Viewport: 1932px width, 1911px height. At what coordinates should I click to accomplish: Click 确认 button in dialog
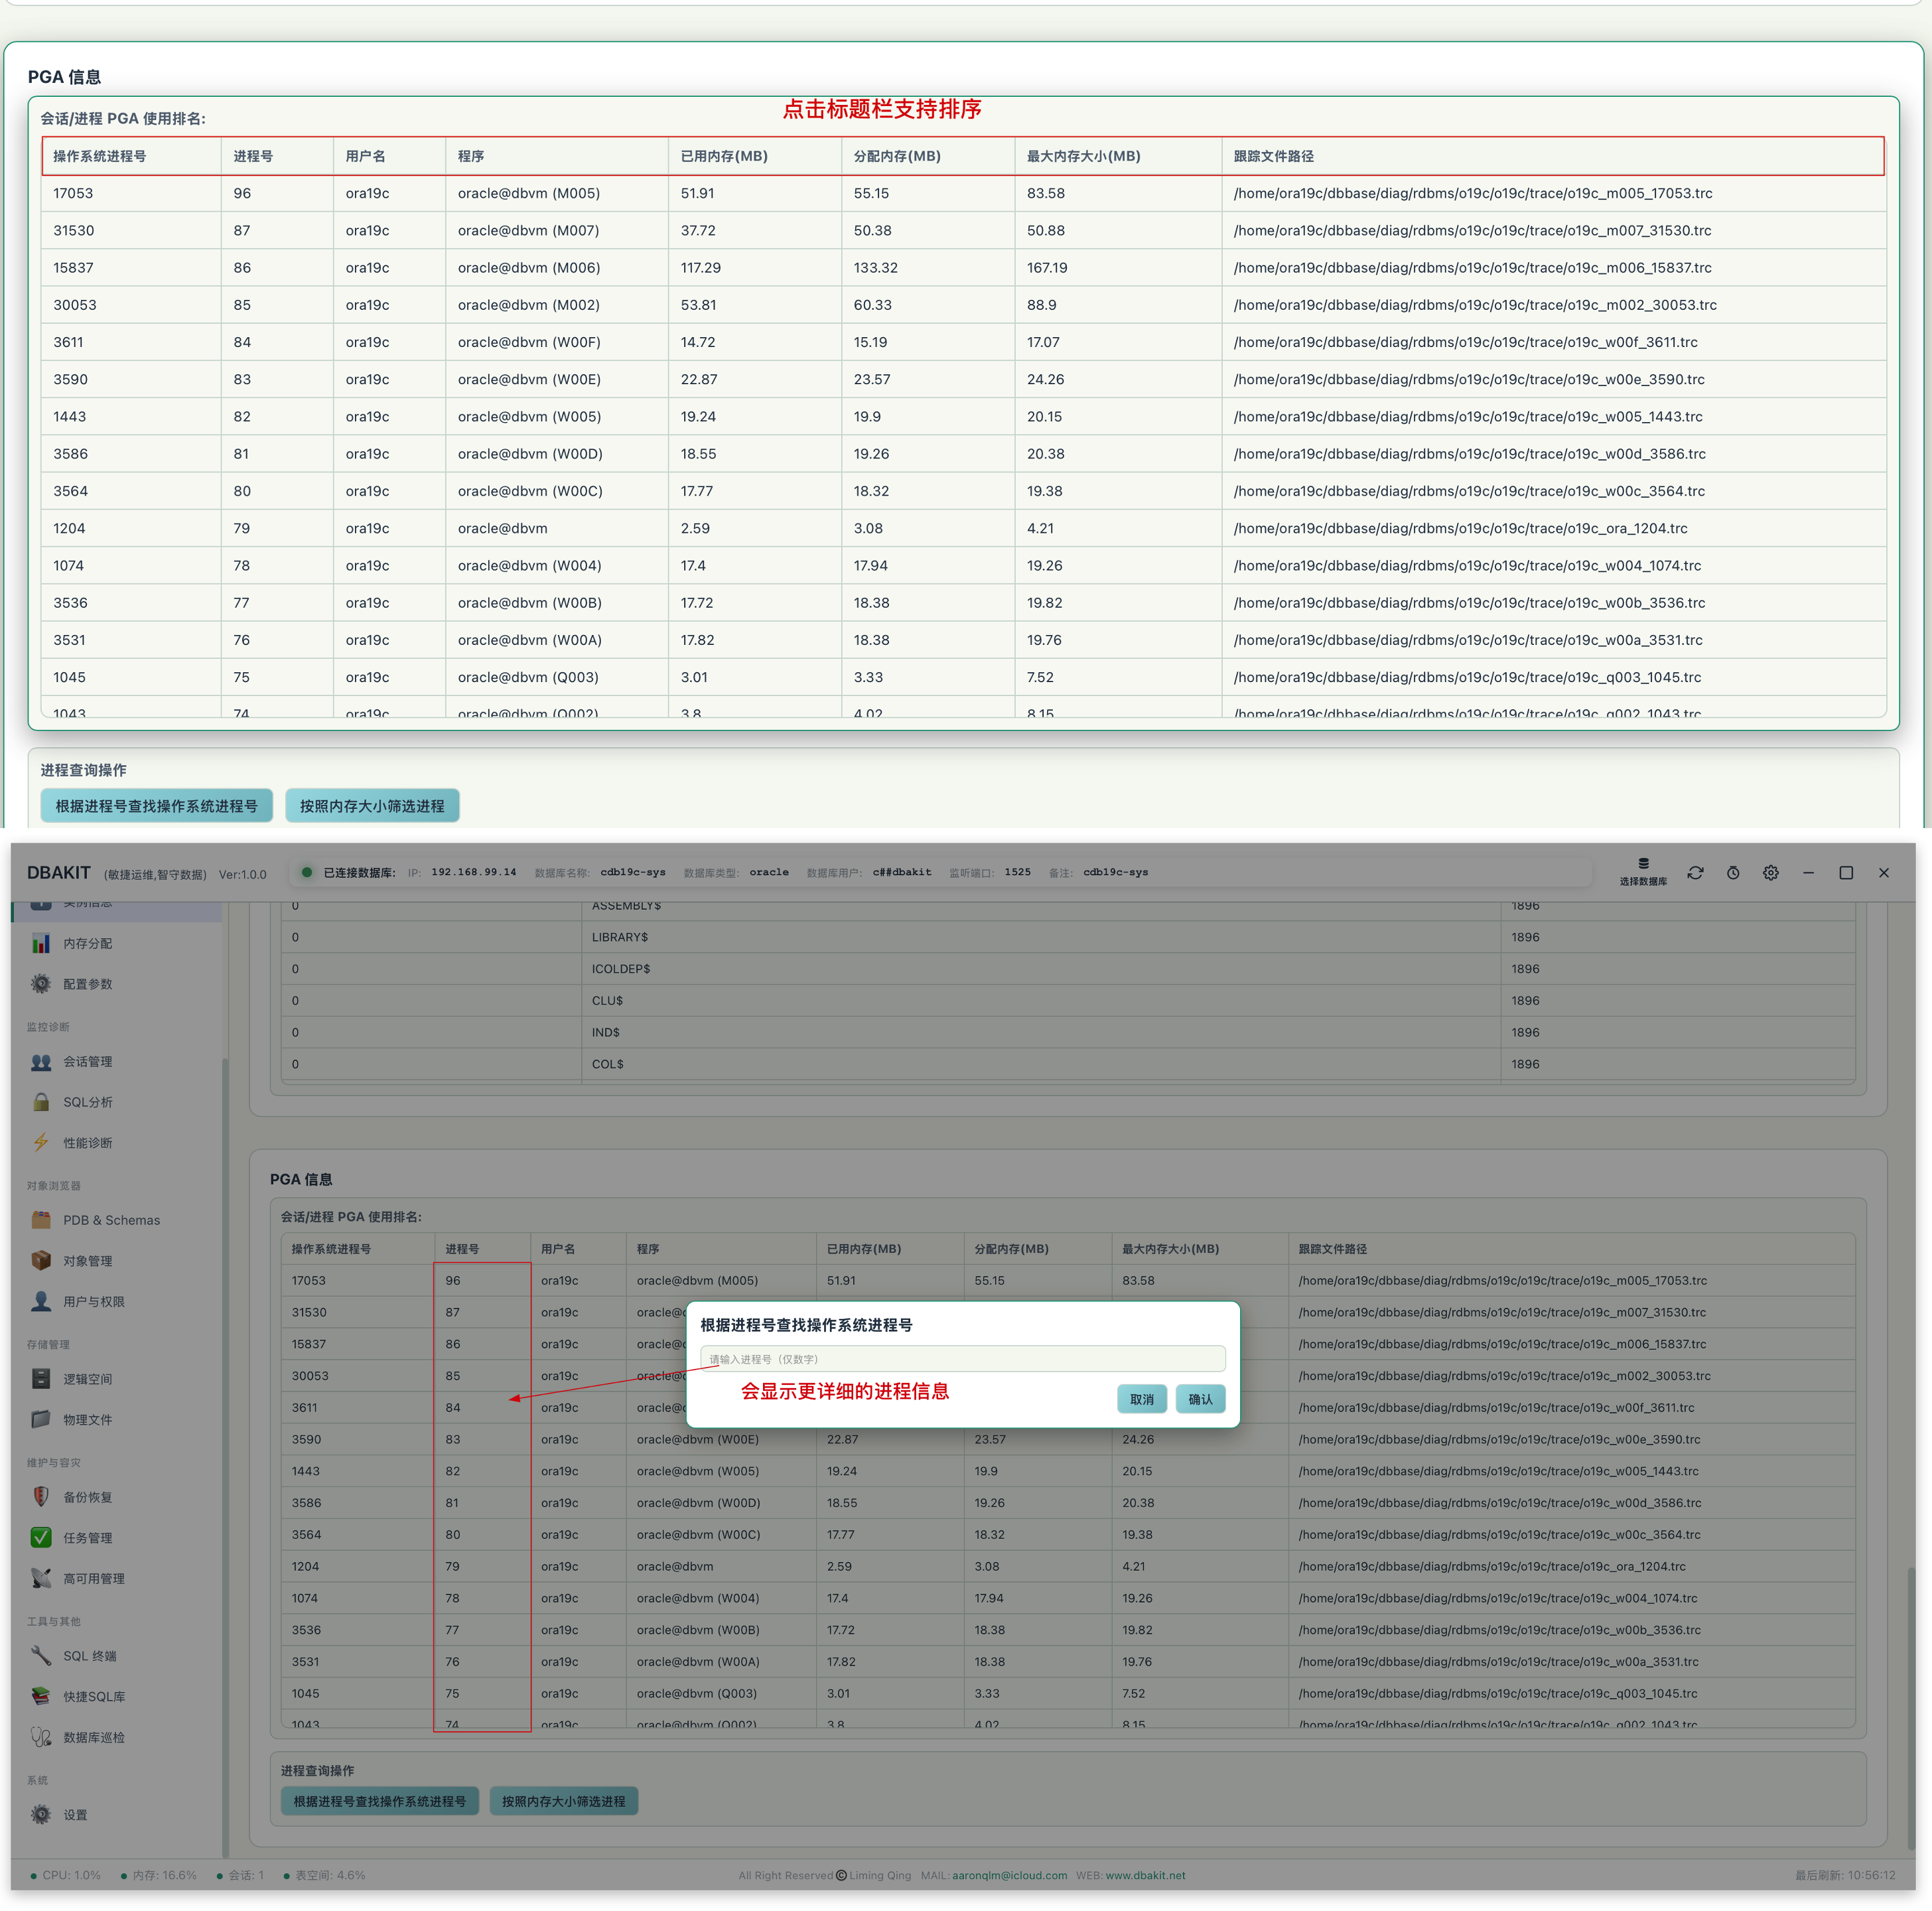1200,1399
